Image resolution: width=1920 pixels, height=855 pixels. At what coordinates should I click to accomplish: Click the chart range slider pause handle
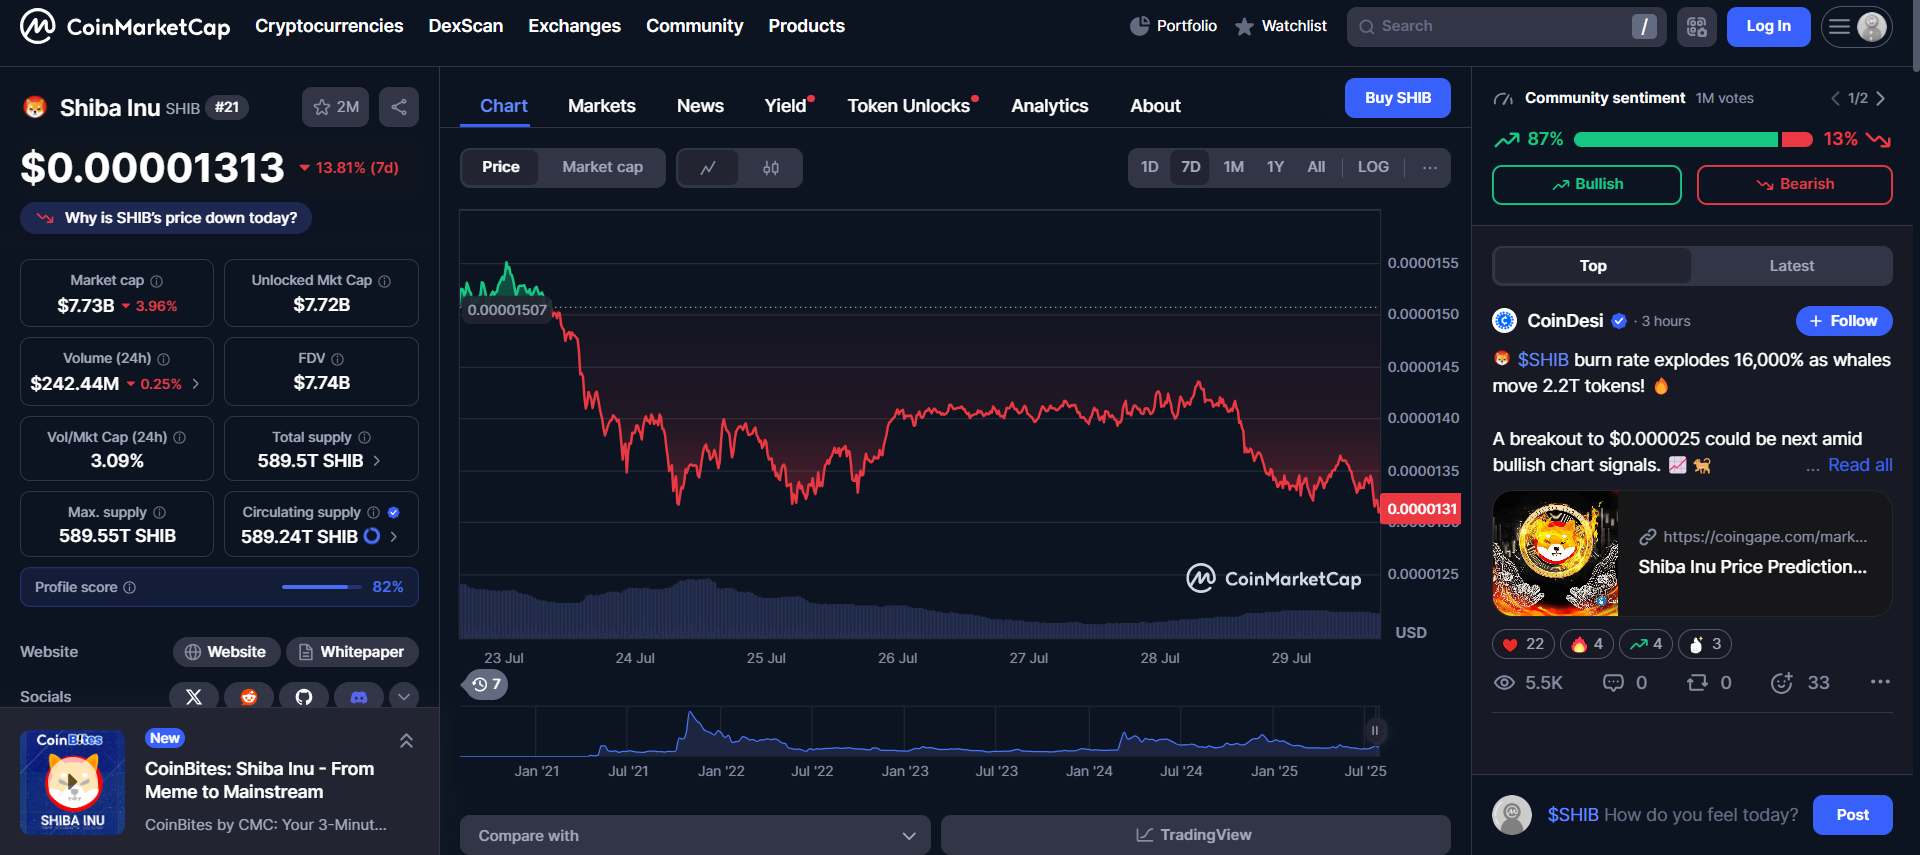pos(1374,731)
